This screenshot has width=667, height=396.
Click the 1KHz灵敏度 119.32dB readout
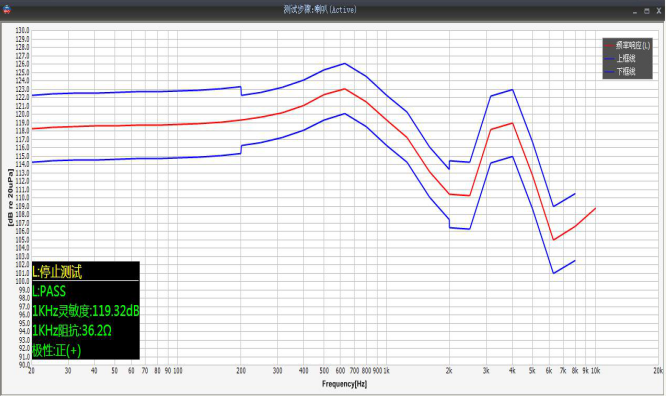tap(86, 311)
